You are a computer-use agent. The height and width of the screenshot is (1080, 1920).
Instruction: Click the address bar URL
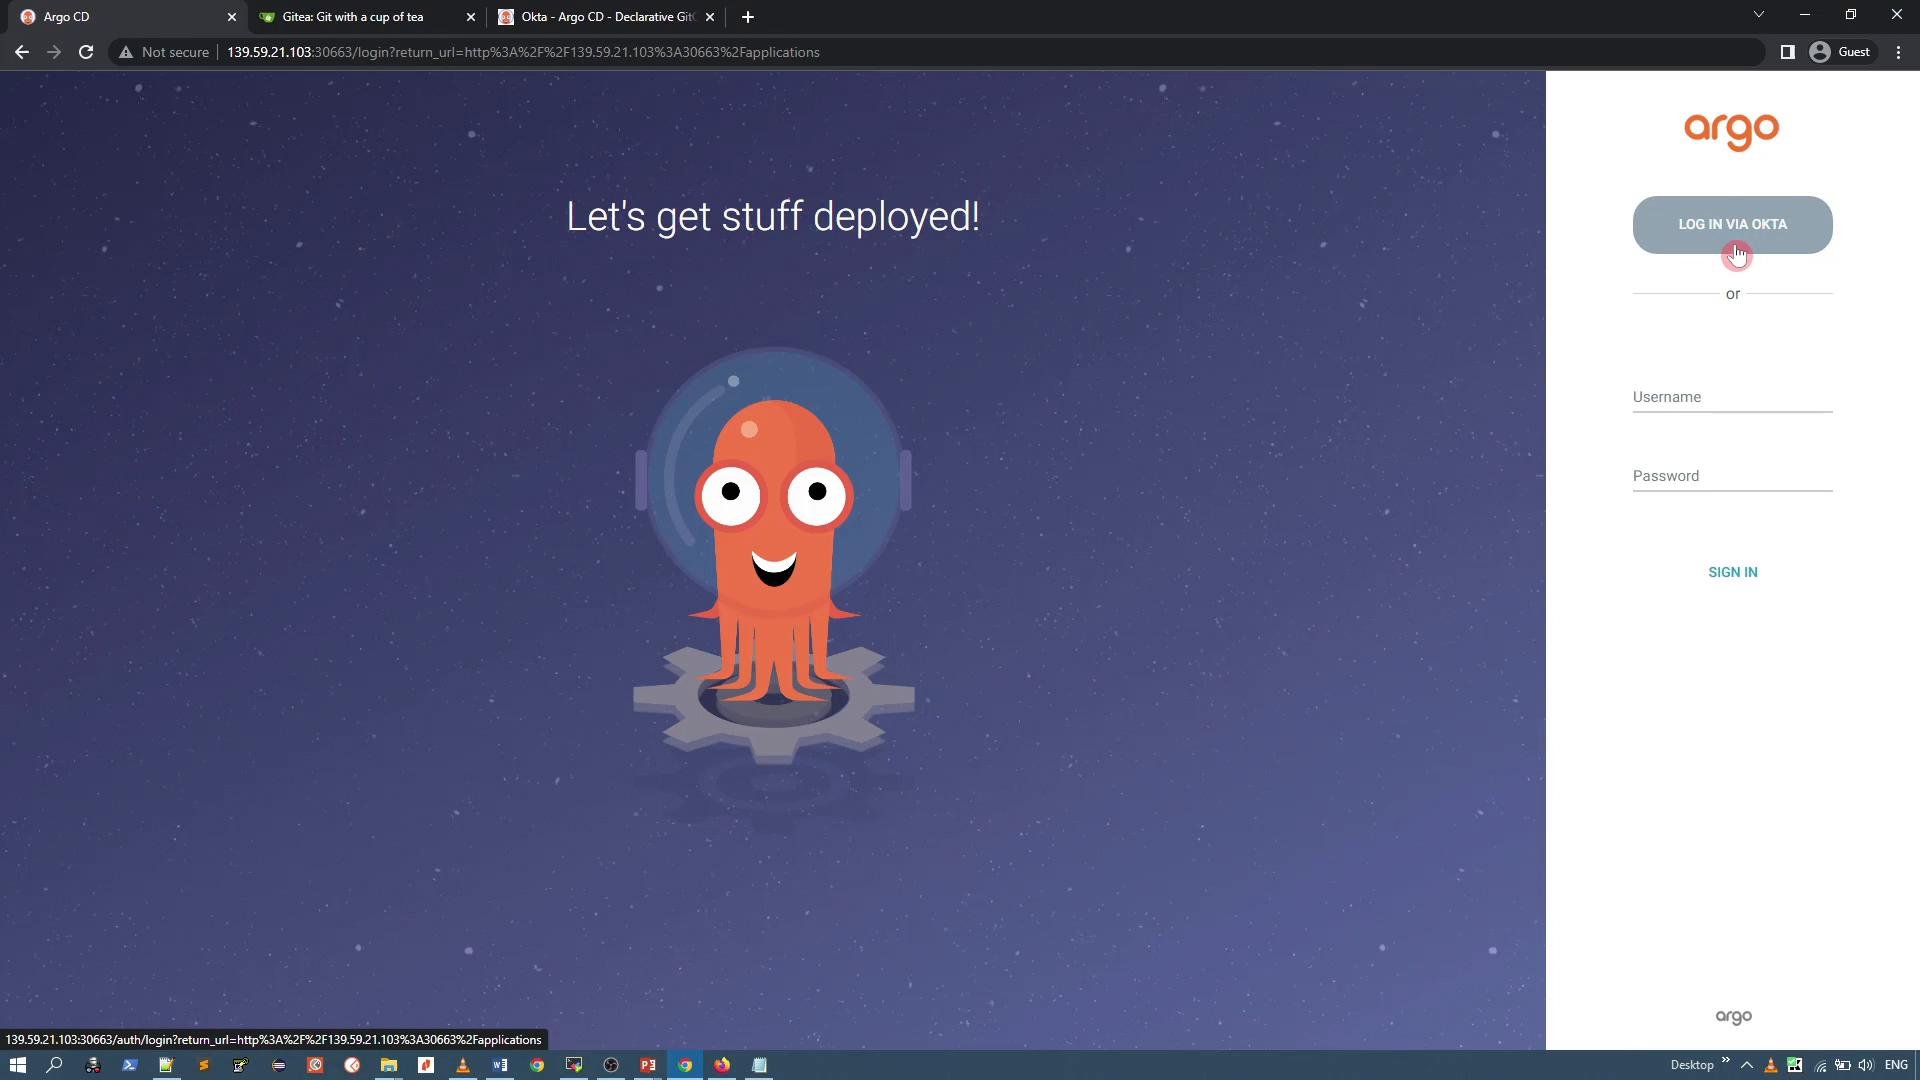[523, 52]
